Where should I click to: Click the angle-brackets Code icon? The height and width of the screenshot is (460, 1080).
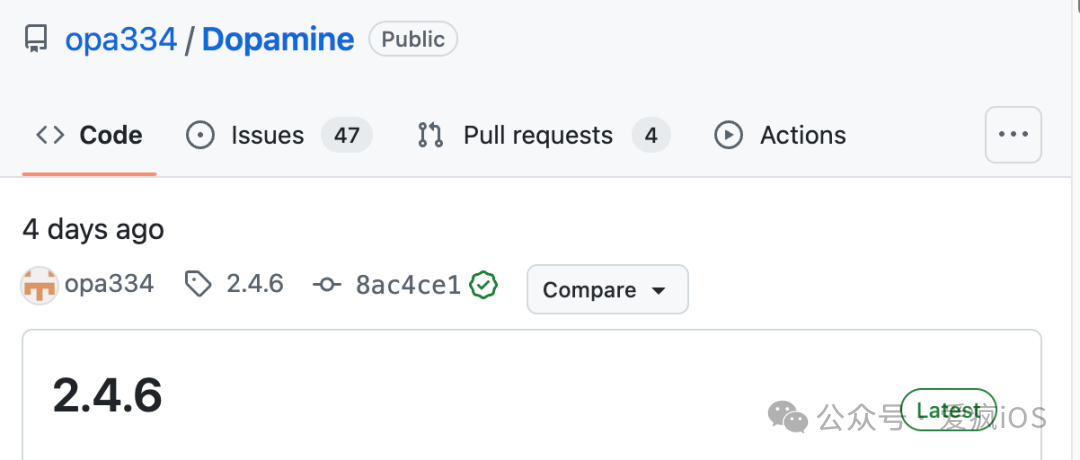tap(50, 135)
